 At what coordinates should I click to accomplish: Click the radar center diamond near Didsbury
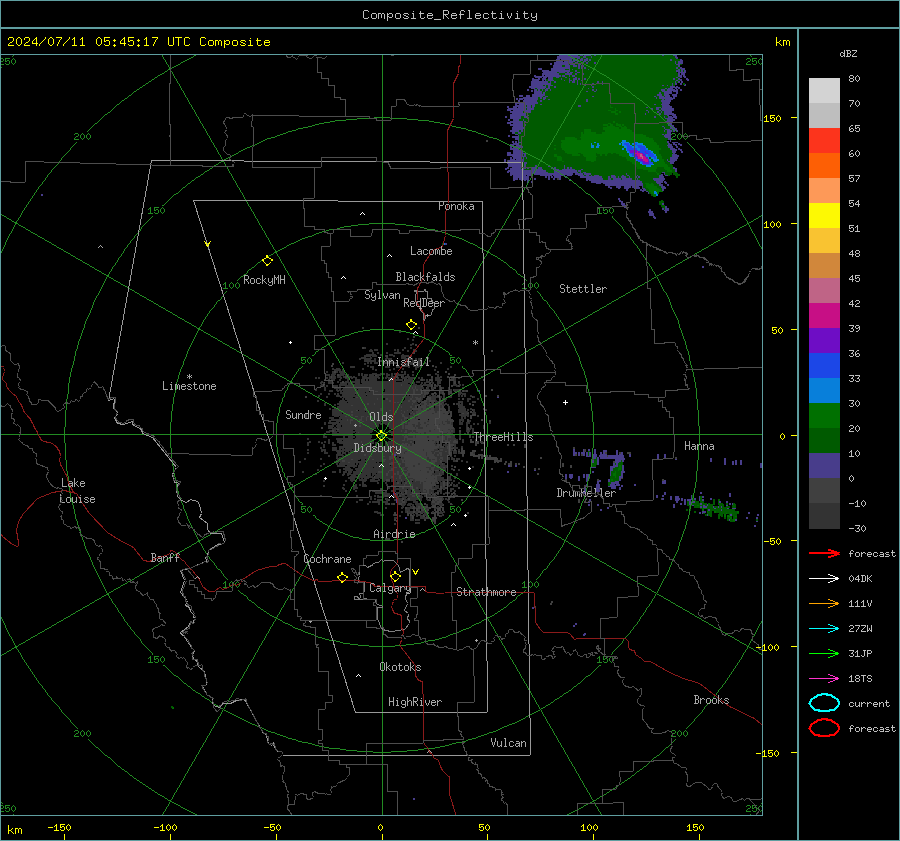(382, 436)
